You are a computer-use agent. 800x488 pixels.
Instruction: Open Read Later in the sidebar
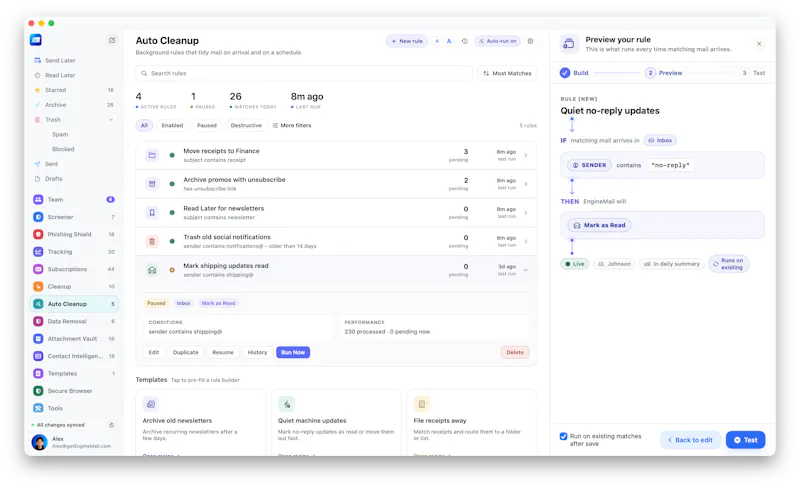[60, 75]
